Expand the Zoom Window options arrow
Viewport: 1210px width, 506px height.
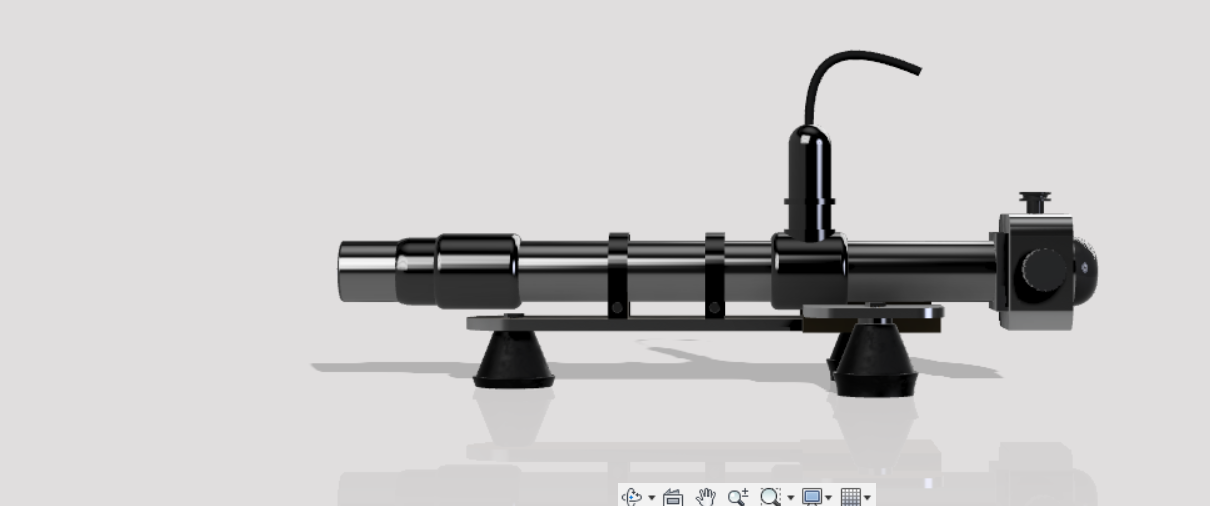coord(790,498)
